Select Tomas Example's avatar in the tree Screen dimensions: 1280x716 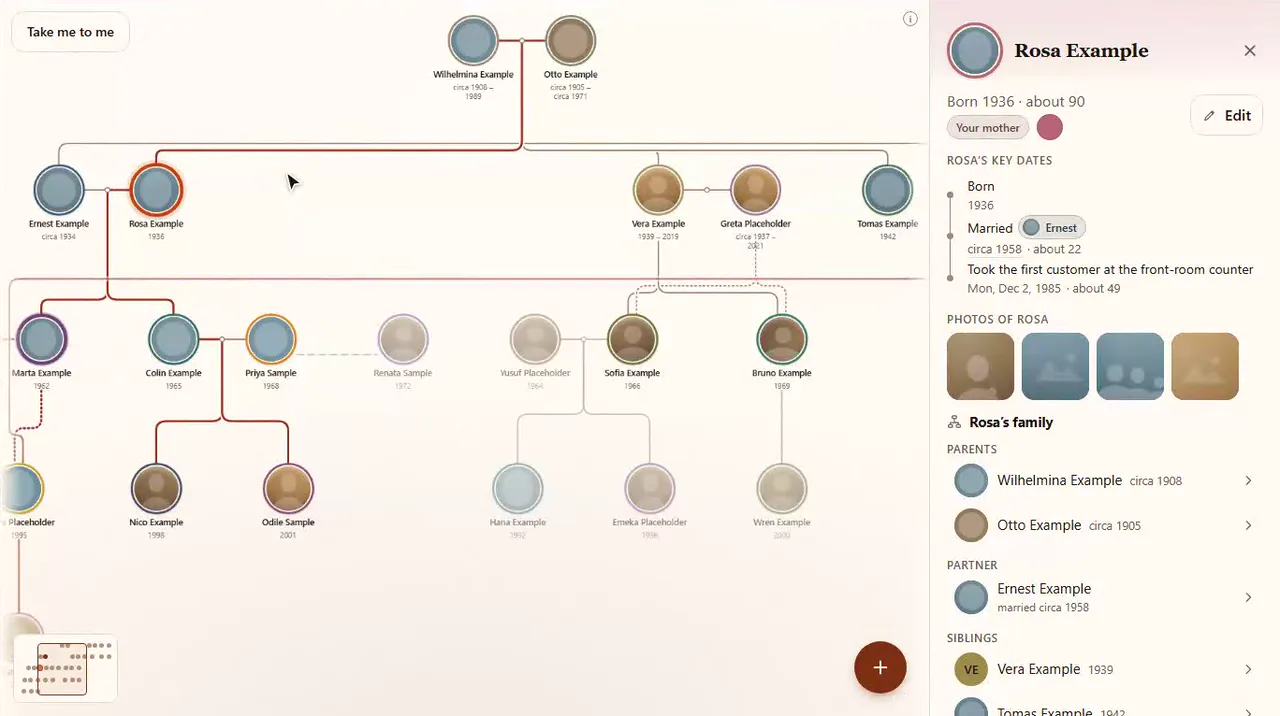pyautogui.click(x=887, y=190)
